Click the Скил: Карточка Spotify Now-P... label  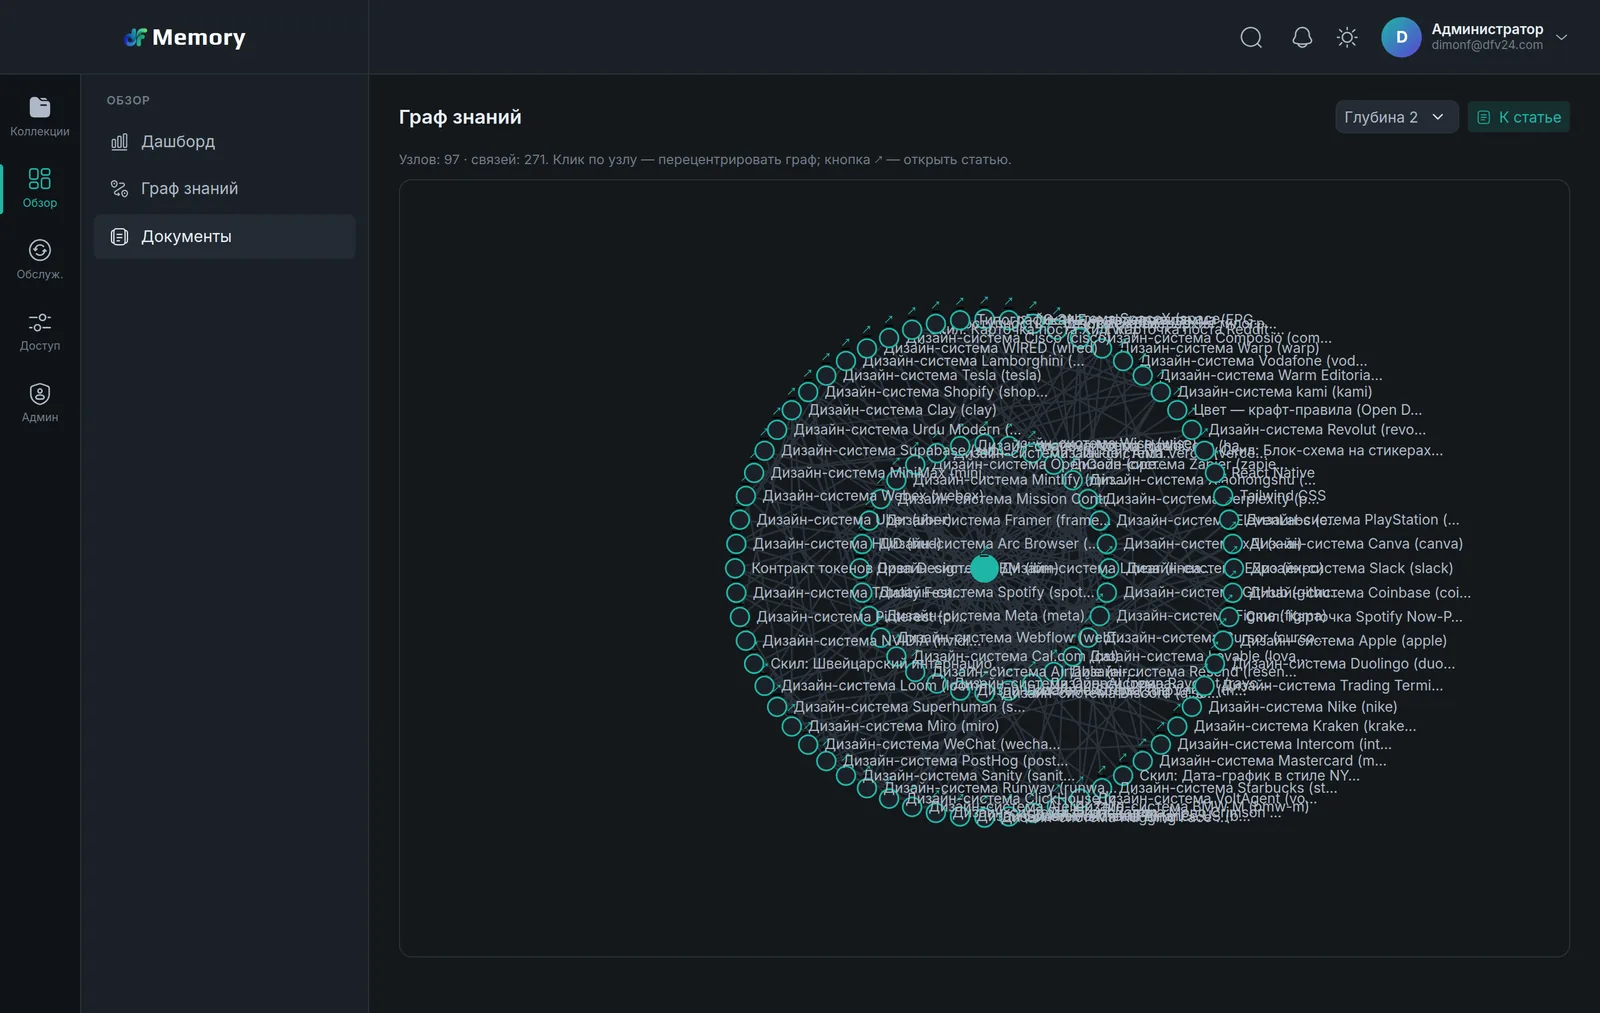(1354, 617)
